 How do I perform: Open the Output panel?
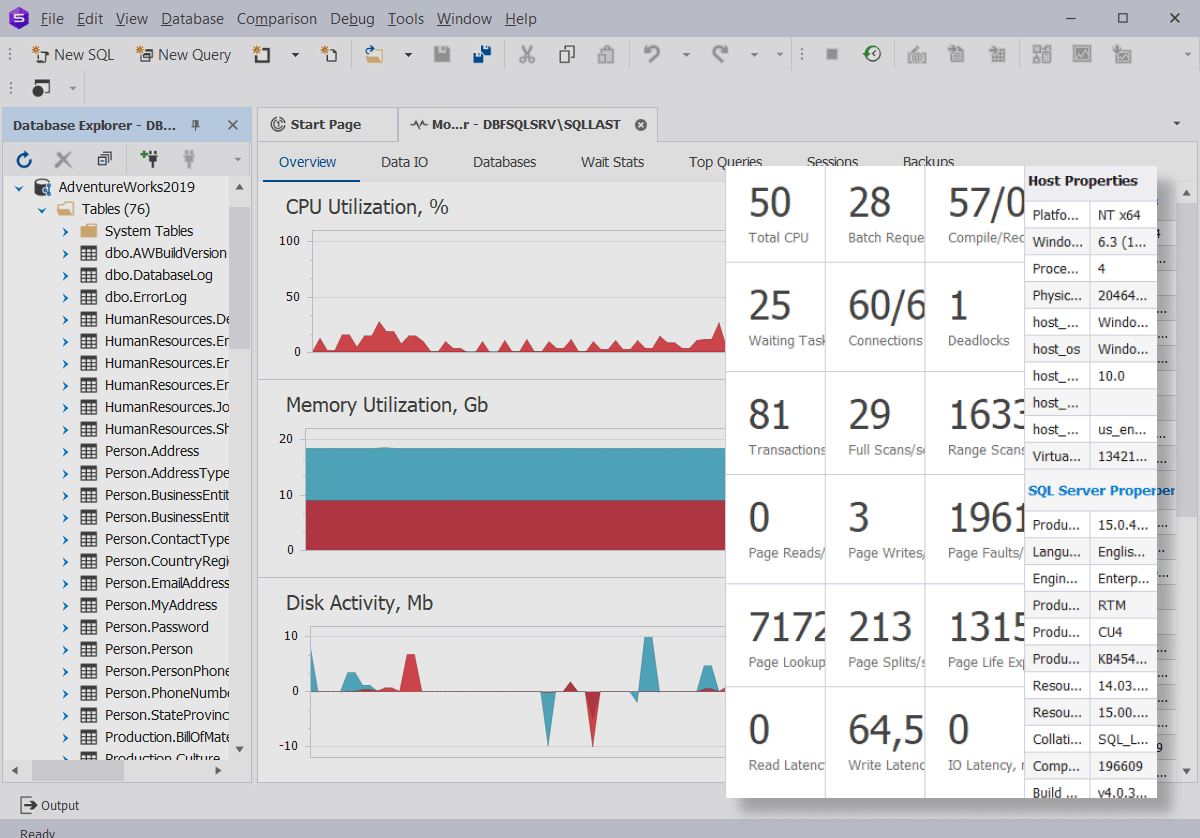point(49,805)
